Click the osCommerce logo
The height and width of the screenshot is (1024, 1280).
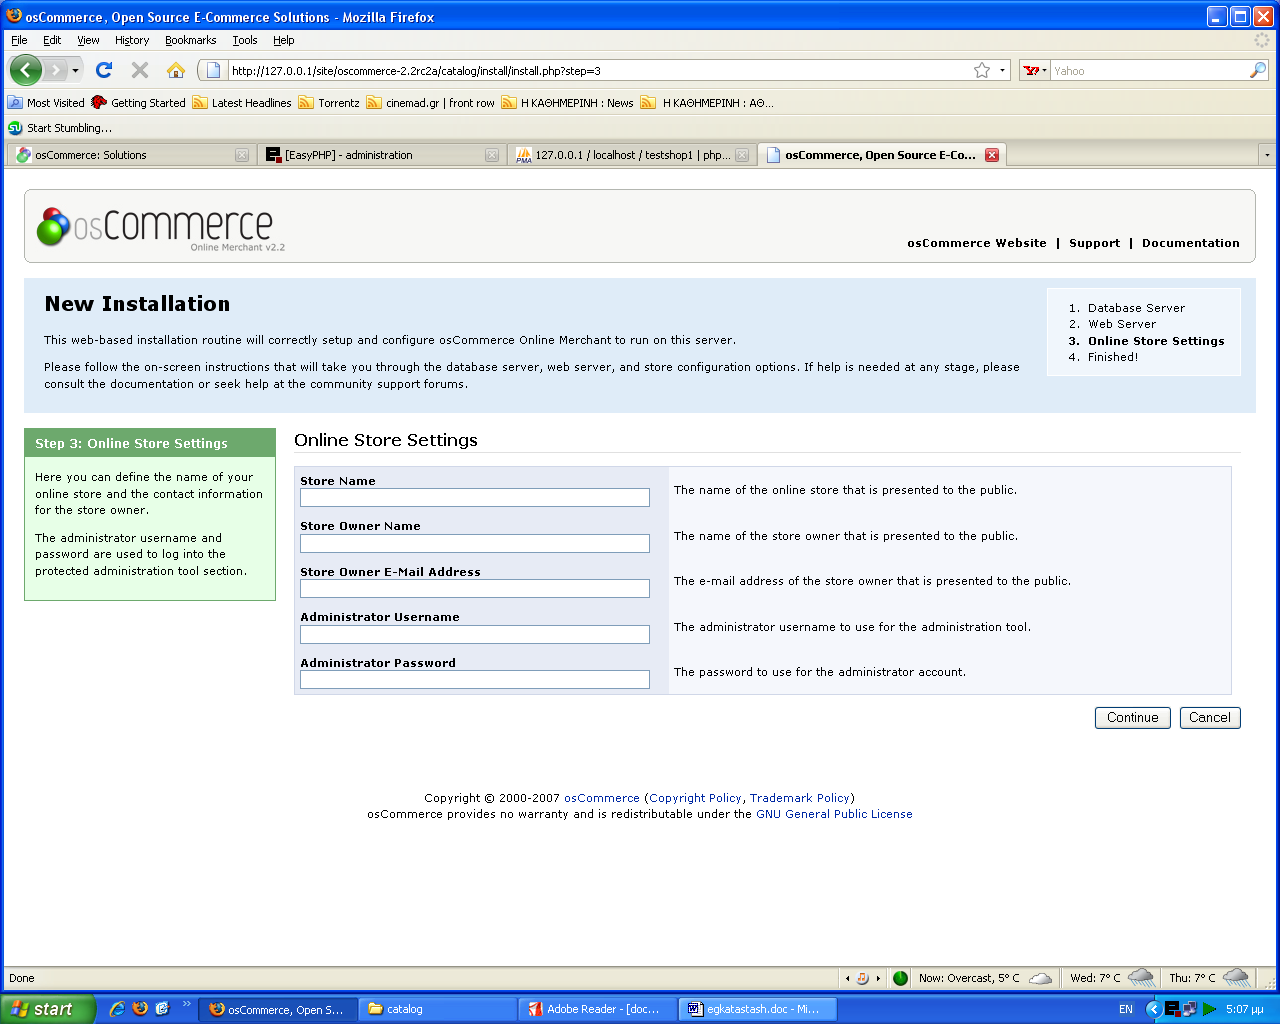(160, 227)
